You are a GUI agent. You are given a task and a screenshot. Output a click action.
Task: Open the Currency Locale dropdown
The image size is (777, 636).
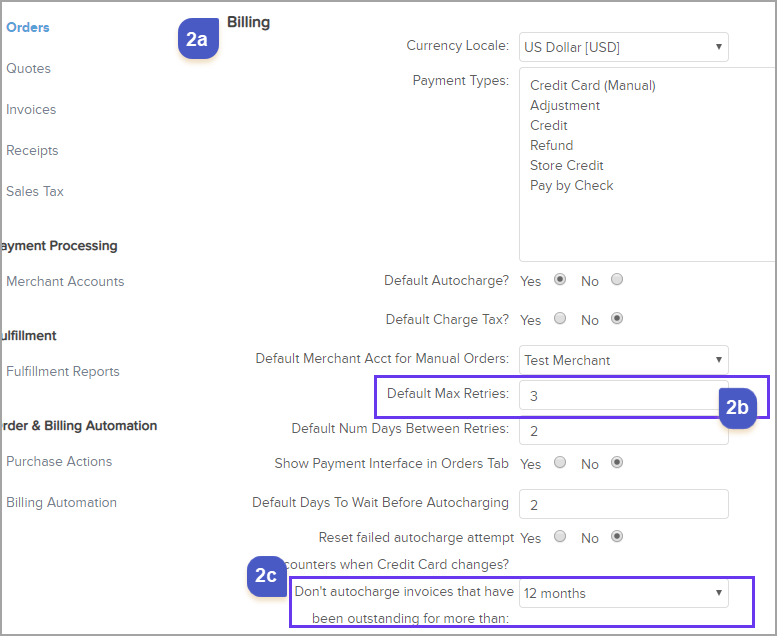pyautogui.click(x=624, y=46)
